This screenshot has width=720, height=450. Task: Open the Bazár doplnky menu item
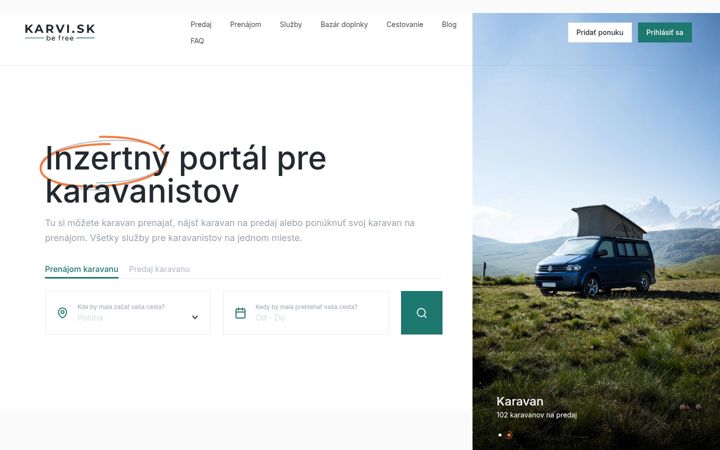(x=344, y=24)
